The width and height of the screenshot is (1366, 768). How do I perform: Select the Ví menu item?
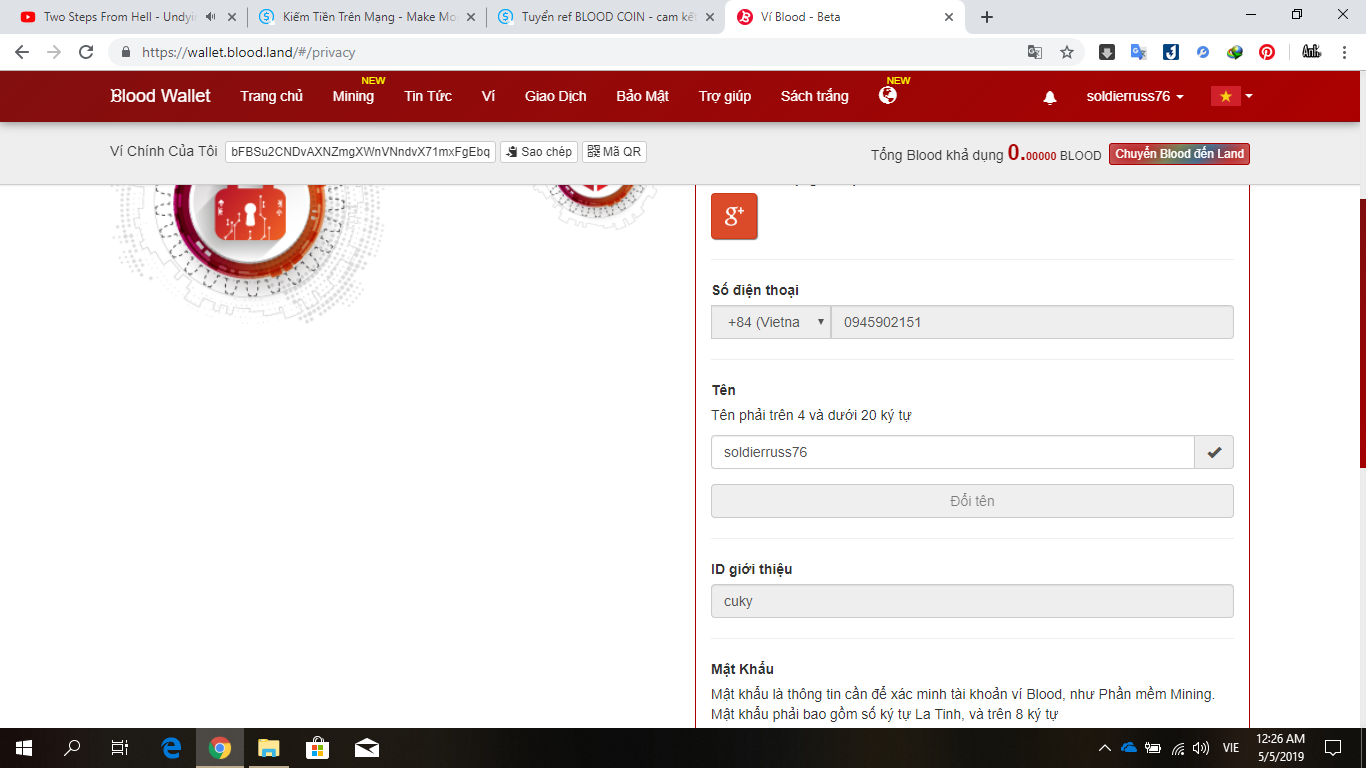point(488,96)
